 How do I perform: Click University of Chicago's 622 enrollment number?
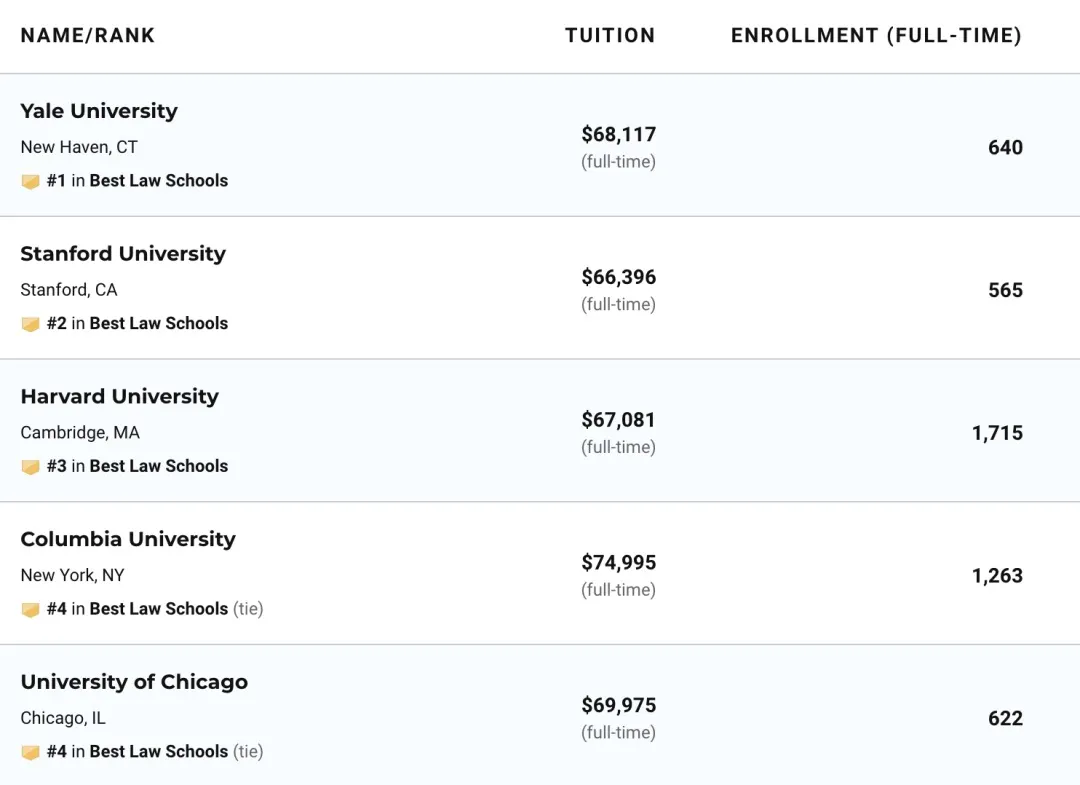coord(1005,719)
